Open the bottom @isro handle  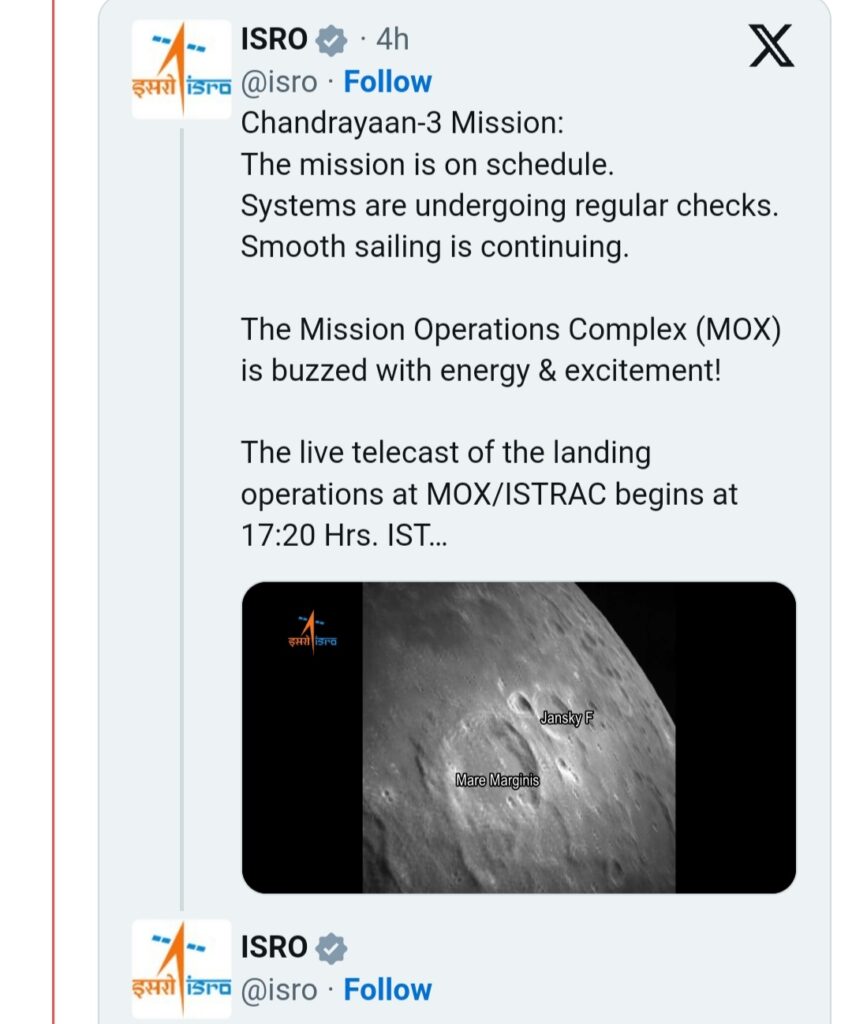[279, 990]
